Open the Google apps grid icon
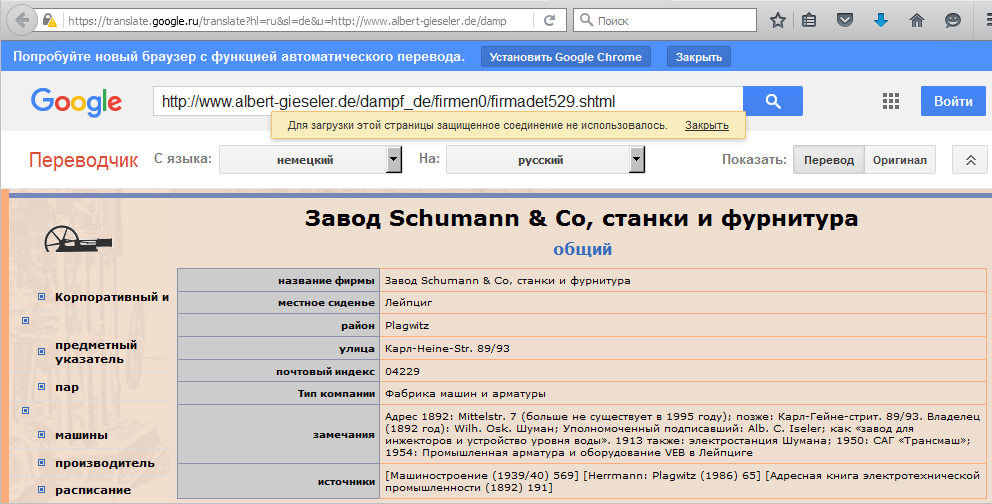992x504 pixels. click(x=891, y=101)
